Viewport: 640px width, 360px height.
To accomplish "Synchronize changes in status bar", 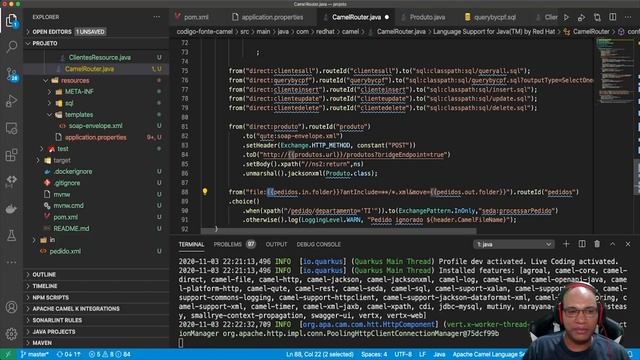I will tap(69, 354).
